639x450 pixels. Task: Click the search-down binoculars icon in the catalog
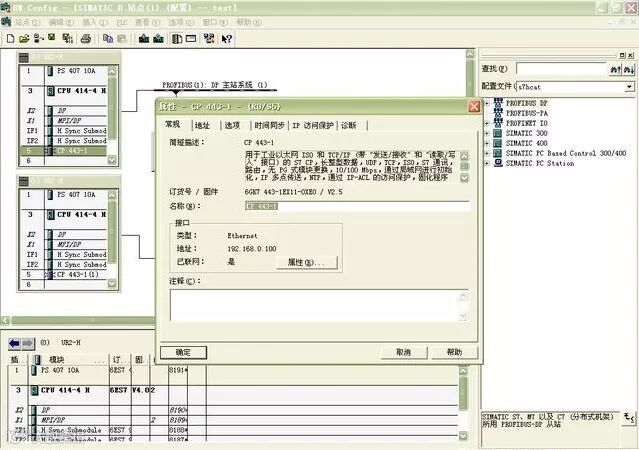coord(629,70)
